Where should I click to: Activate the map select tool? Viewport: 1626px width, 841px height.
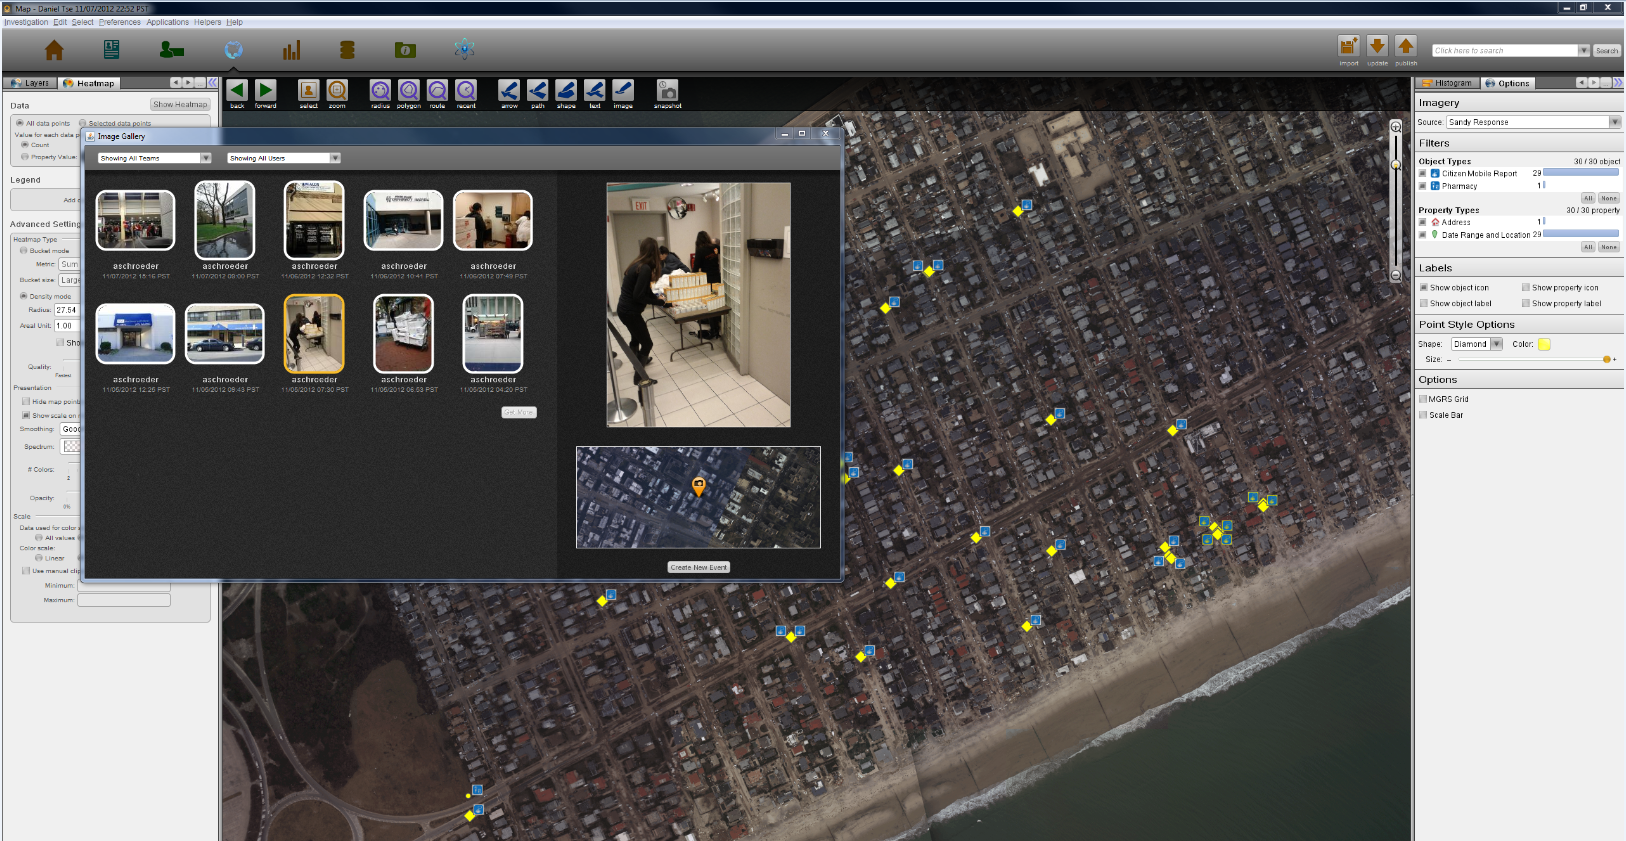coord(309,90)
